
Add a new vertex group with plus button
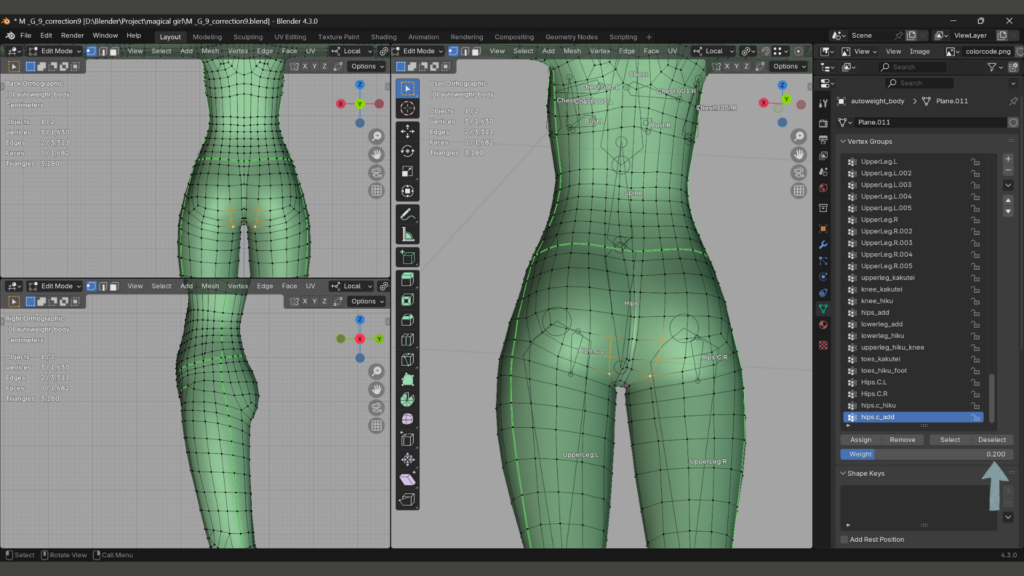pos(1007,160)
